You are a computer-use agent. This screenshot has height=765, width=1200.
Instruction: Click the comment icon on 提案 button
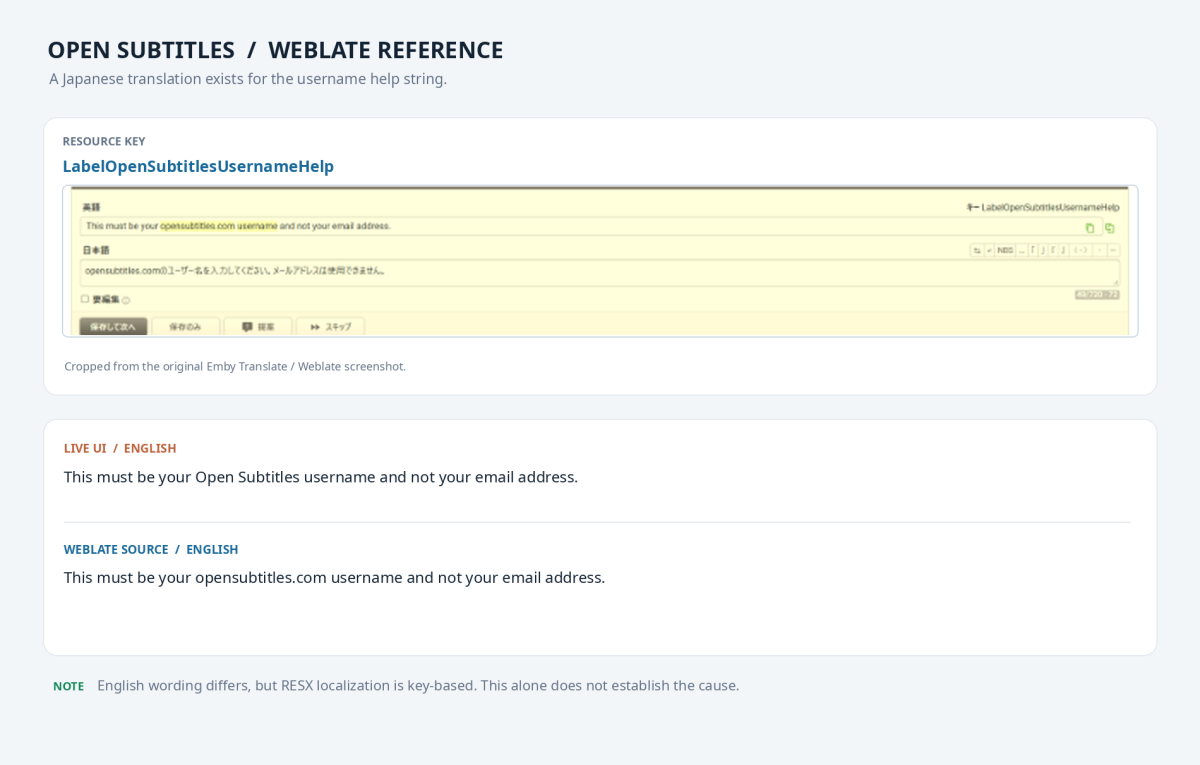coord(247,327)
